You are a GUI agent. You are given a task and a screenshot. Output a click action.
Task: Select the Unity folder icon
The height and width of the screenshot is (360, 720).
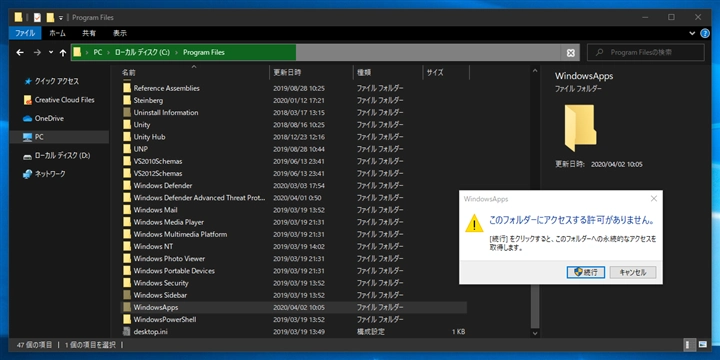point(127,124)
